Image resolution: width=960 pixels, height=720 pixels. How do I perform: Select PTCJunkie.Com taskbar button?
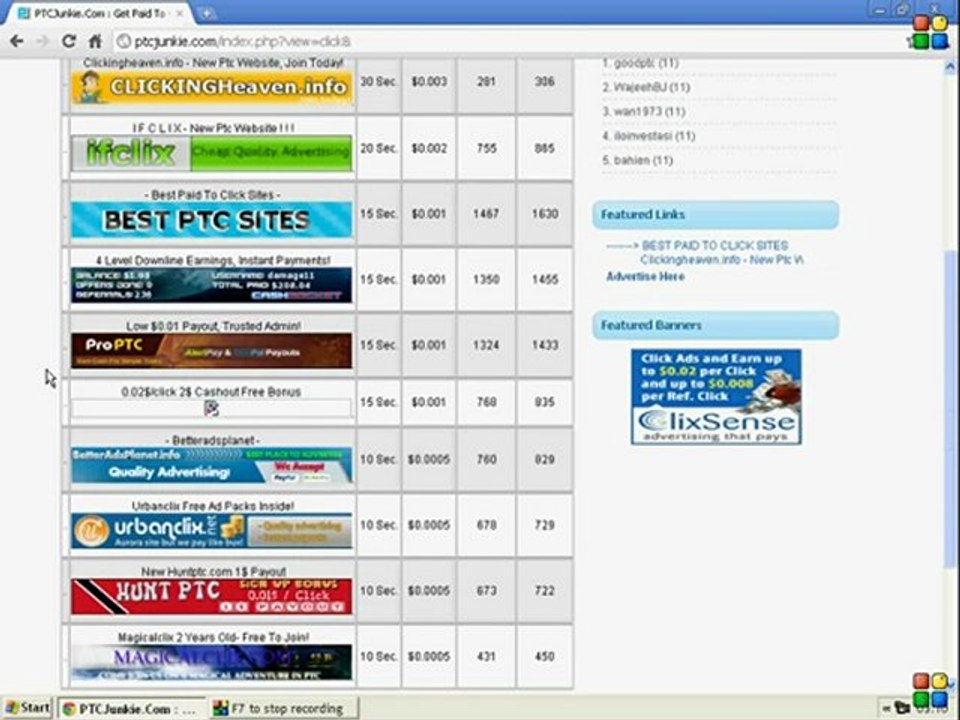tap(131, 709)
